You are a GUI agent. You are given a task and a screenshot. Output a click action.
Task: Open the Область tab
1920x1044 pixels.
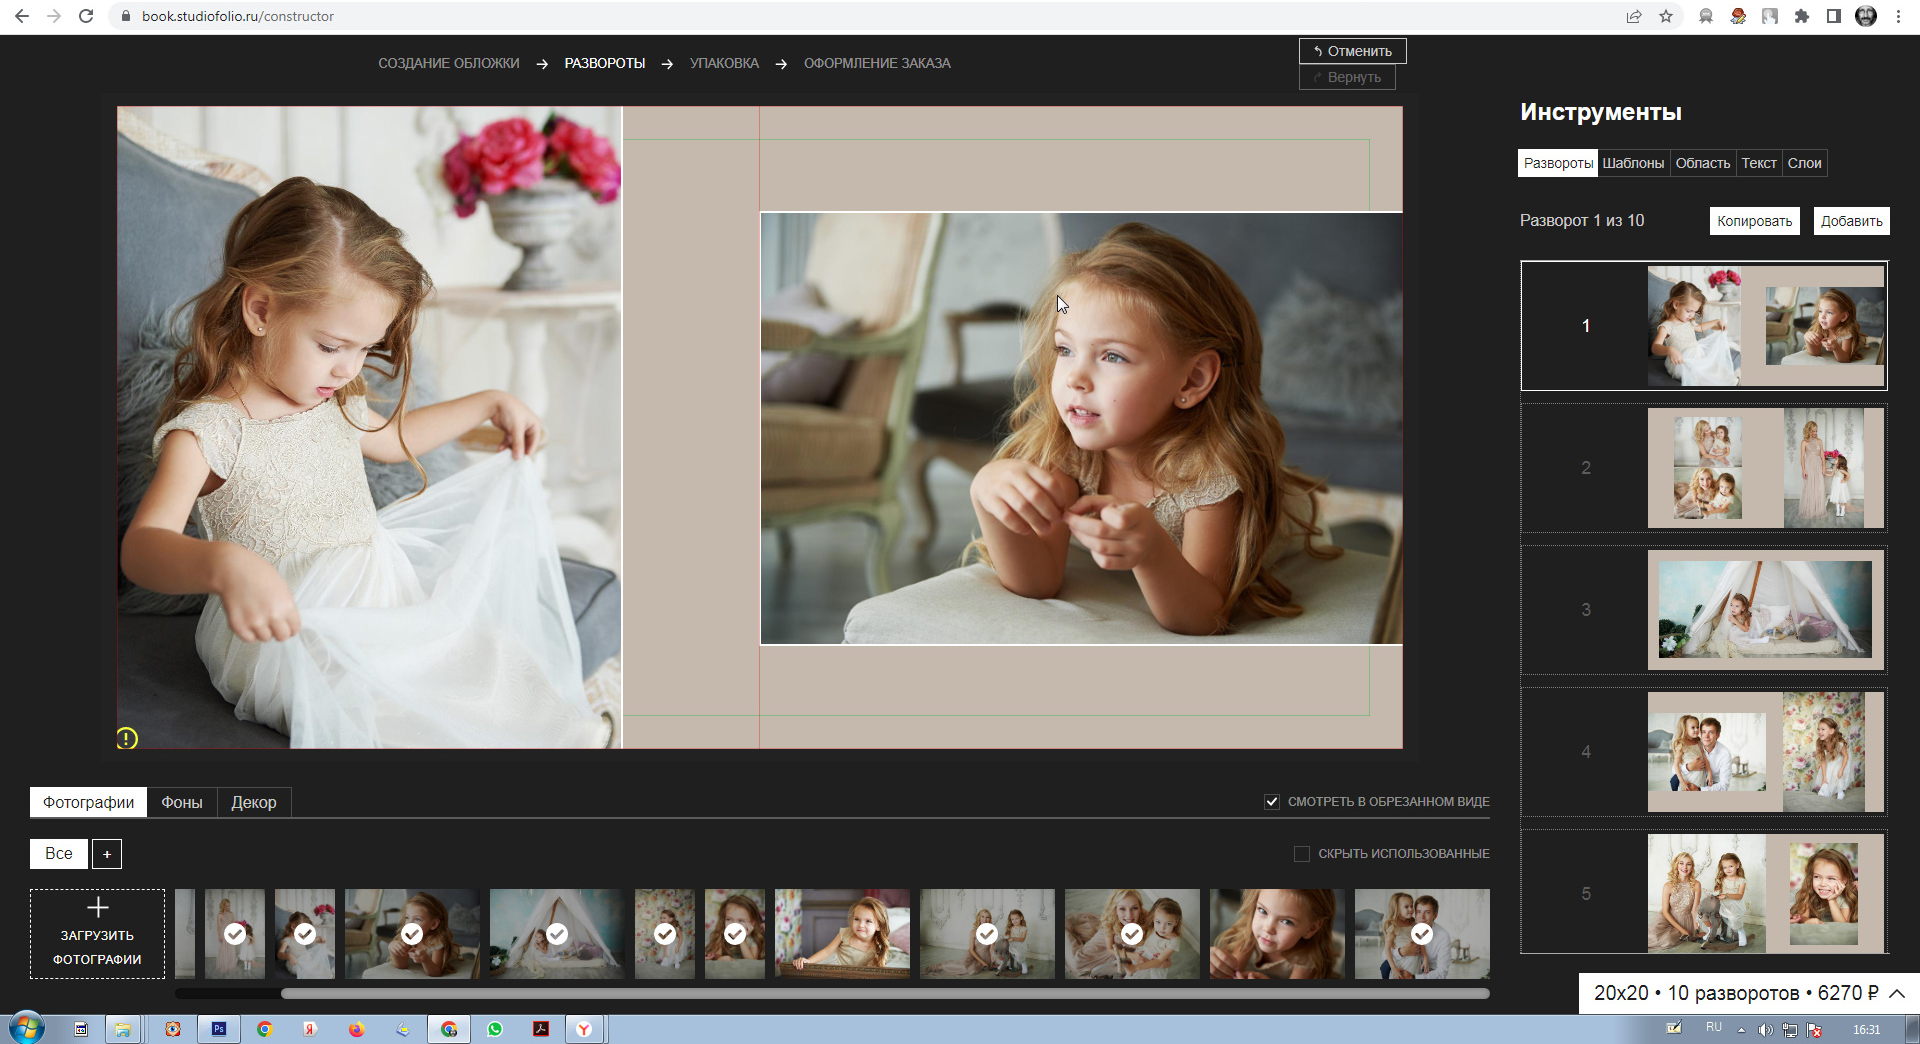(x=1703, y=163)
